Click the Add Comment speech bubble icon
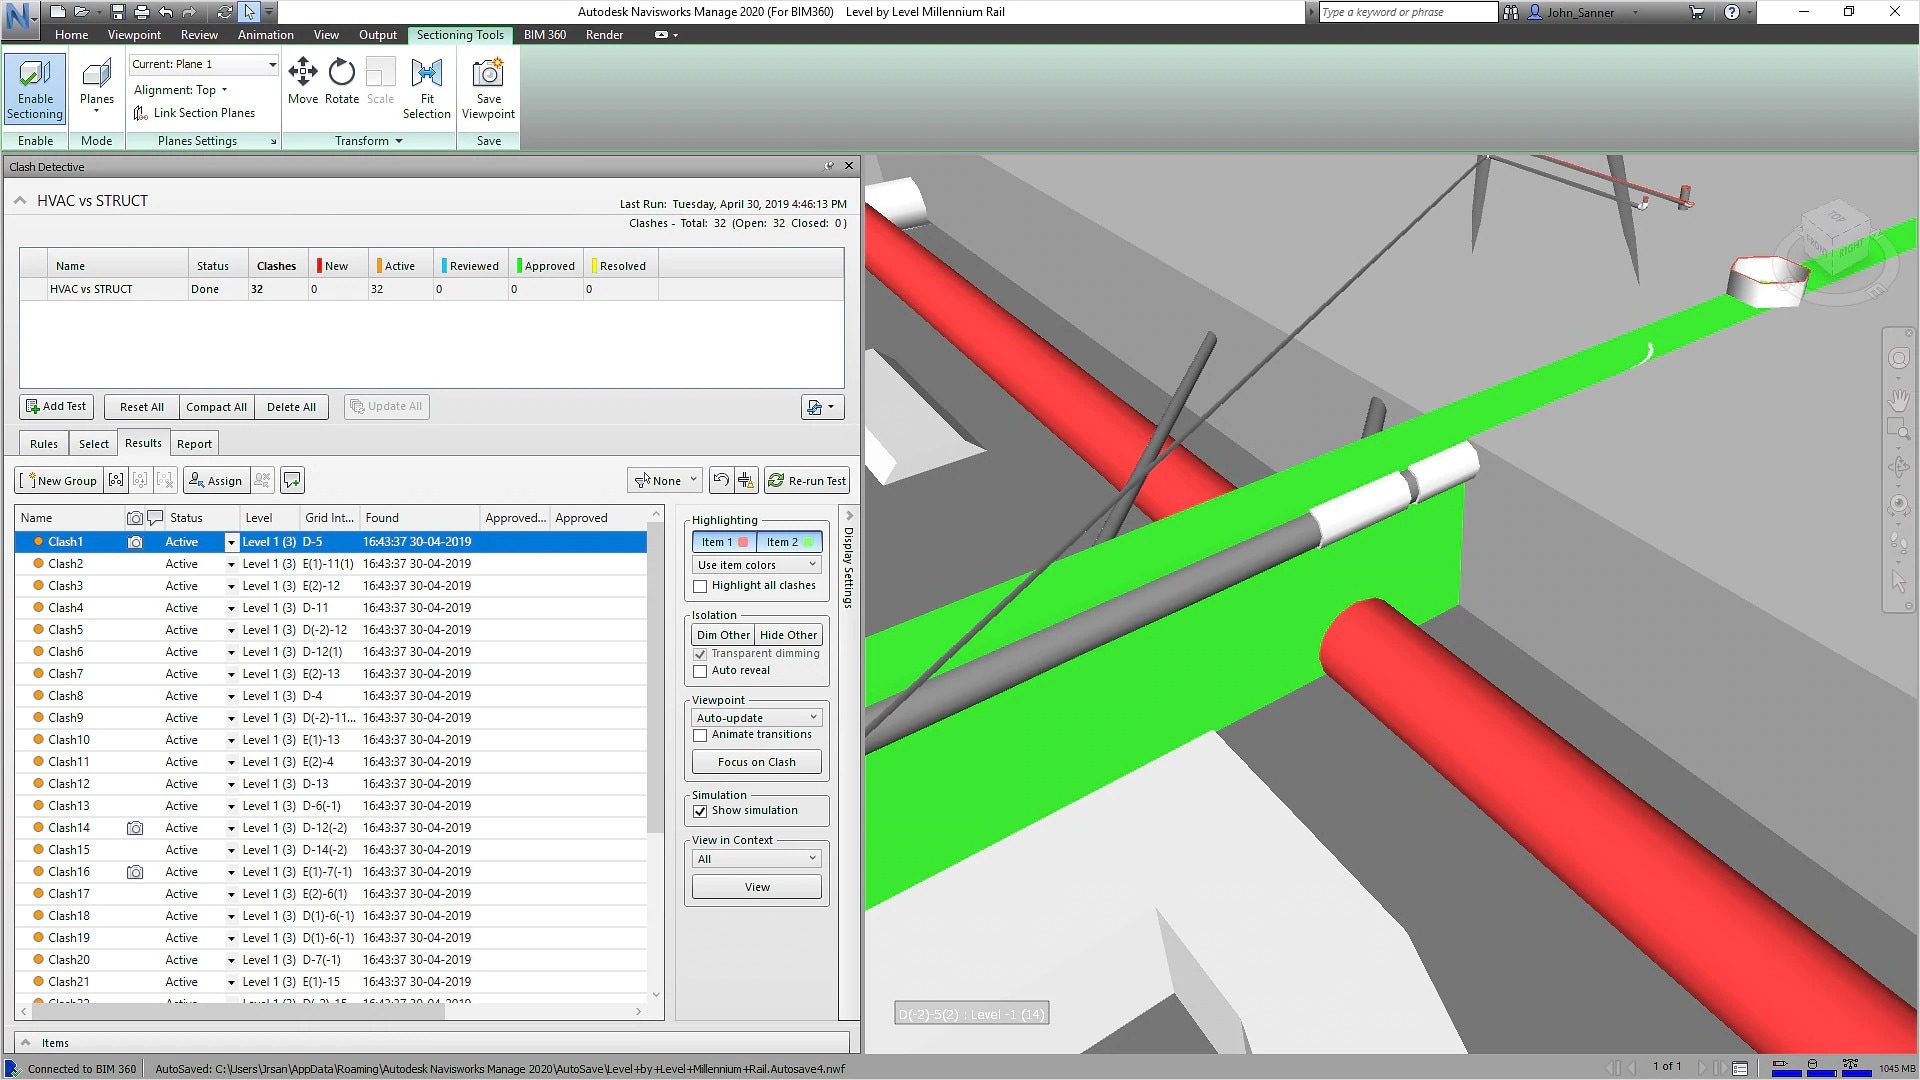Image resolution: width=1920 pixels, height=1080 pixels. [x=292, y=481]
